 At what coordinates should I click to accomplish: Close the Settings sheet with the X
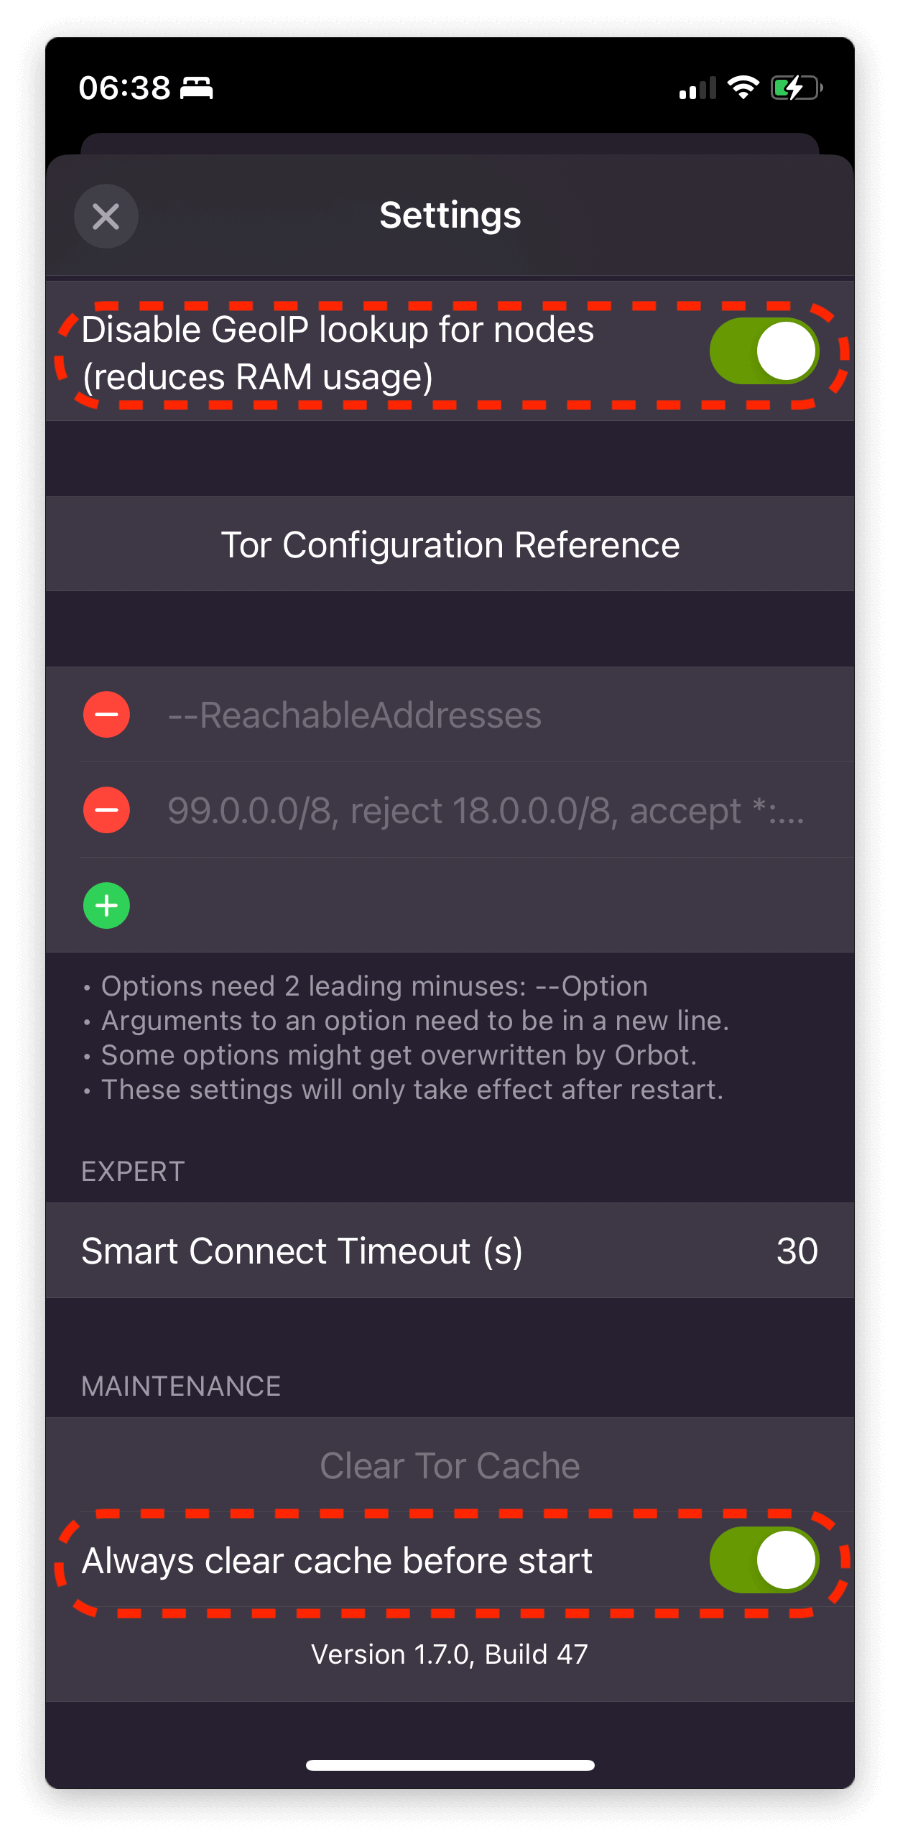(x=106, y=216)
